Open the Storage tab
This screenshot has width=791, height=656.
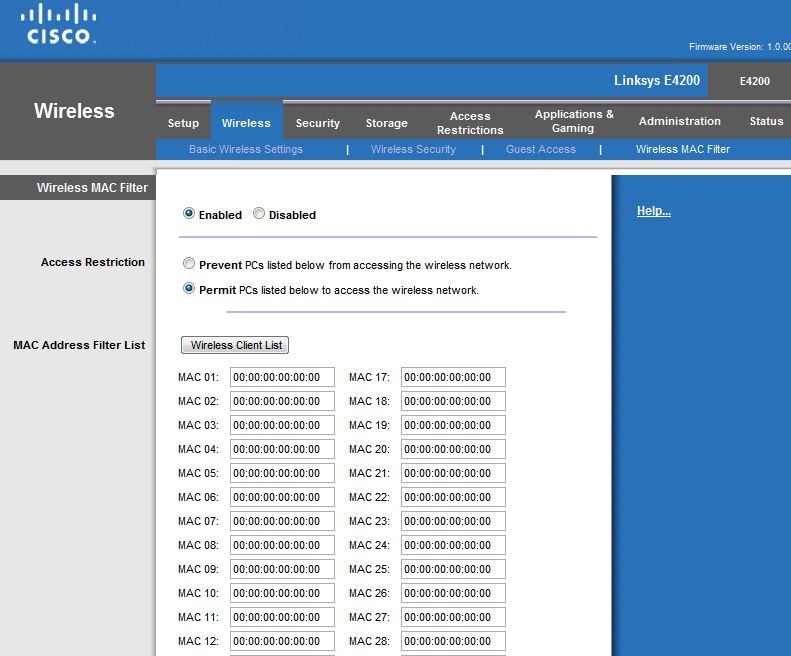click(x=386, y=123)
